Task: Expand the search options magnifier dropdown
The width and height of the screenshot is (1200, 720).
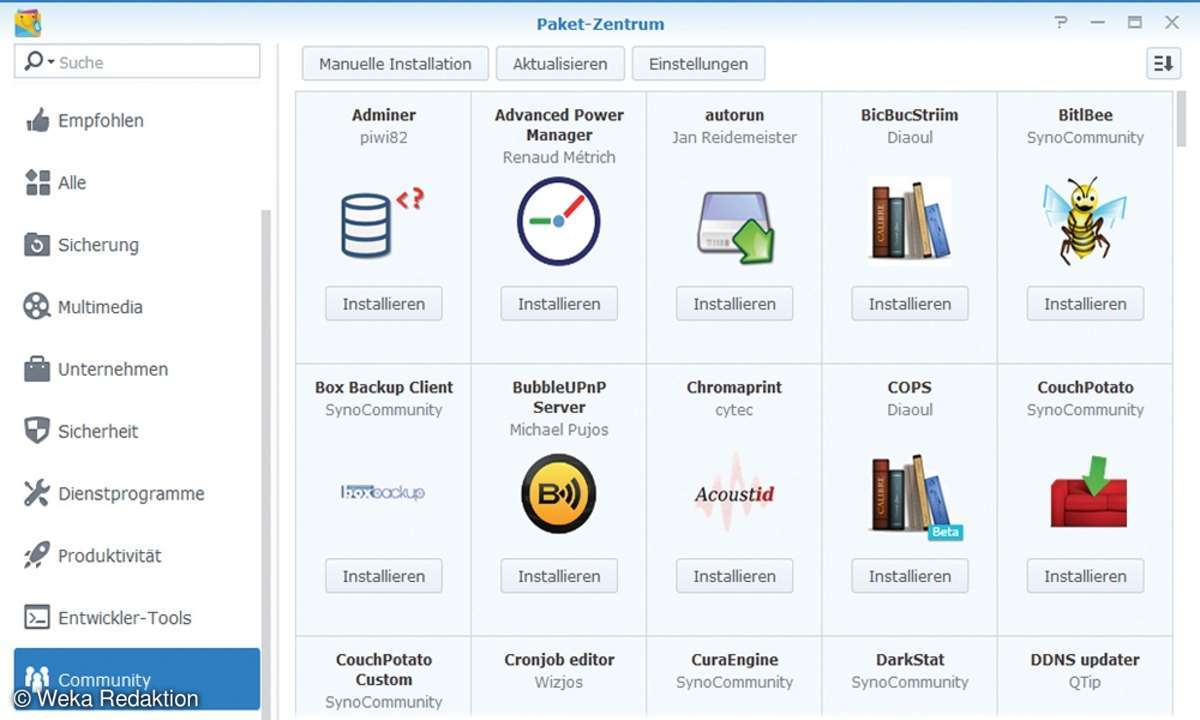Action: [x=38, y=61]
